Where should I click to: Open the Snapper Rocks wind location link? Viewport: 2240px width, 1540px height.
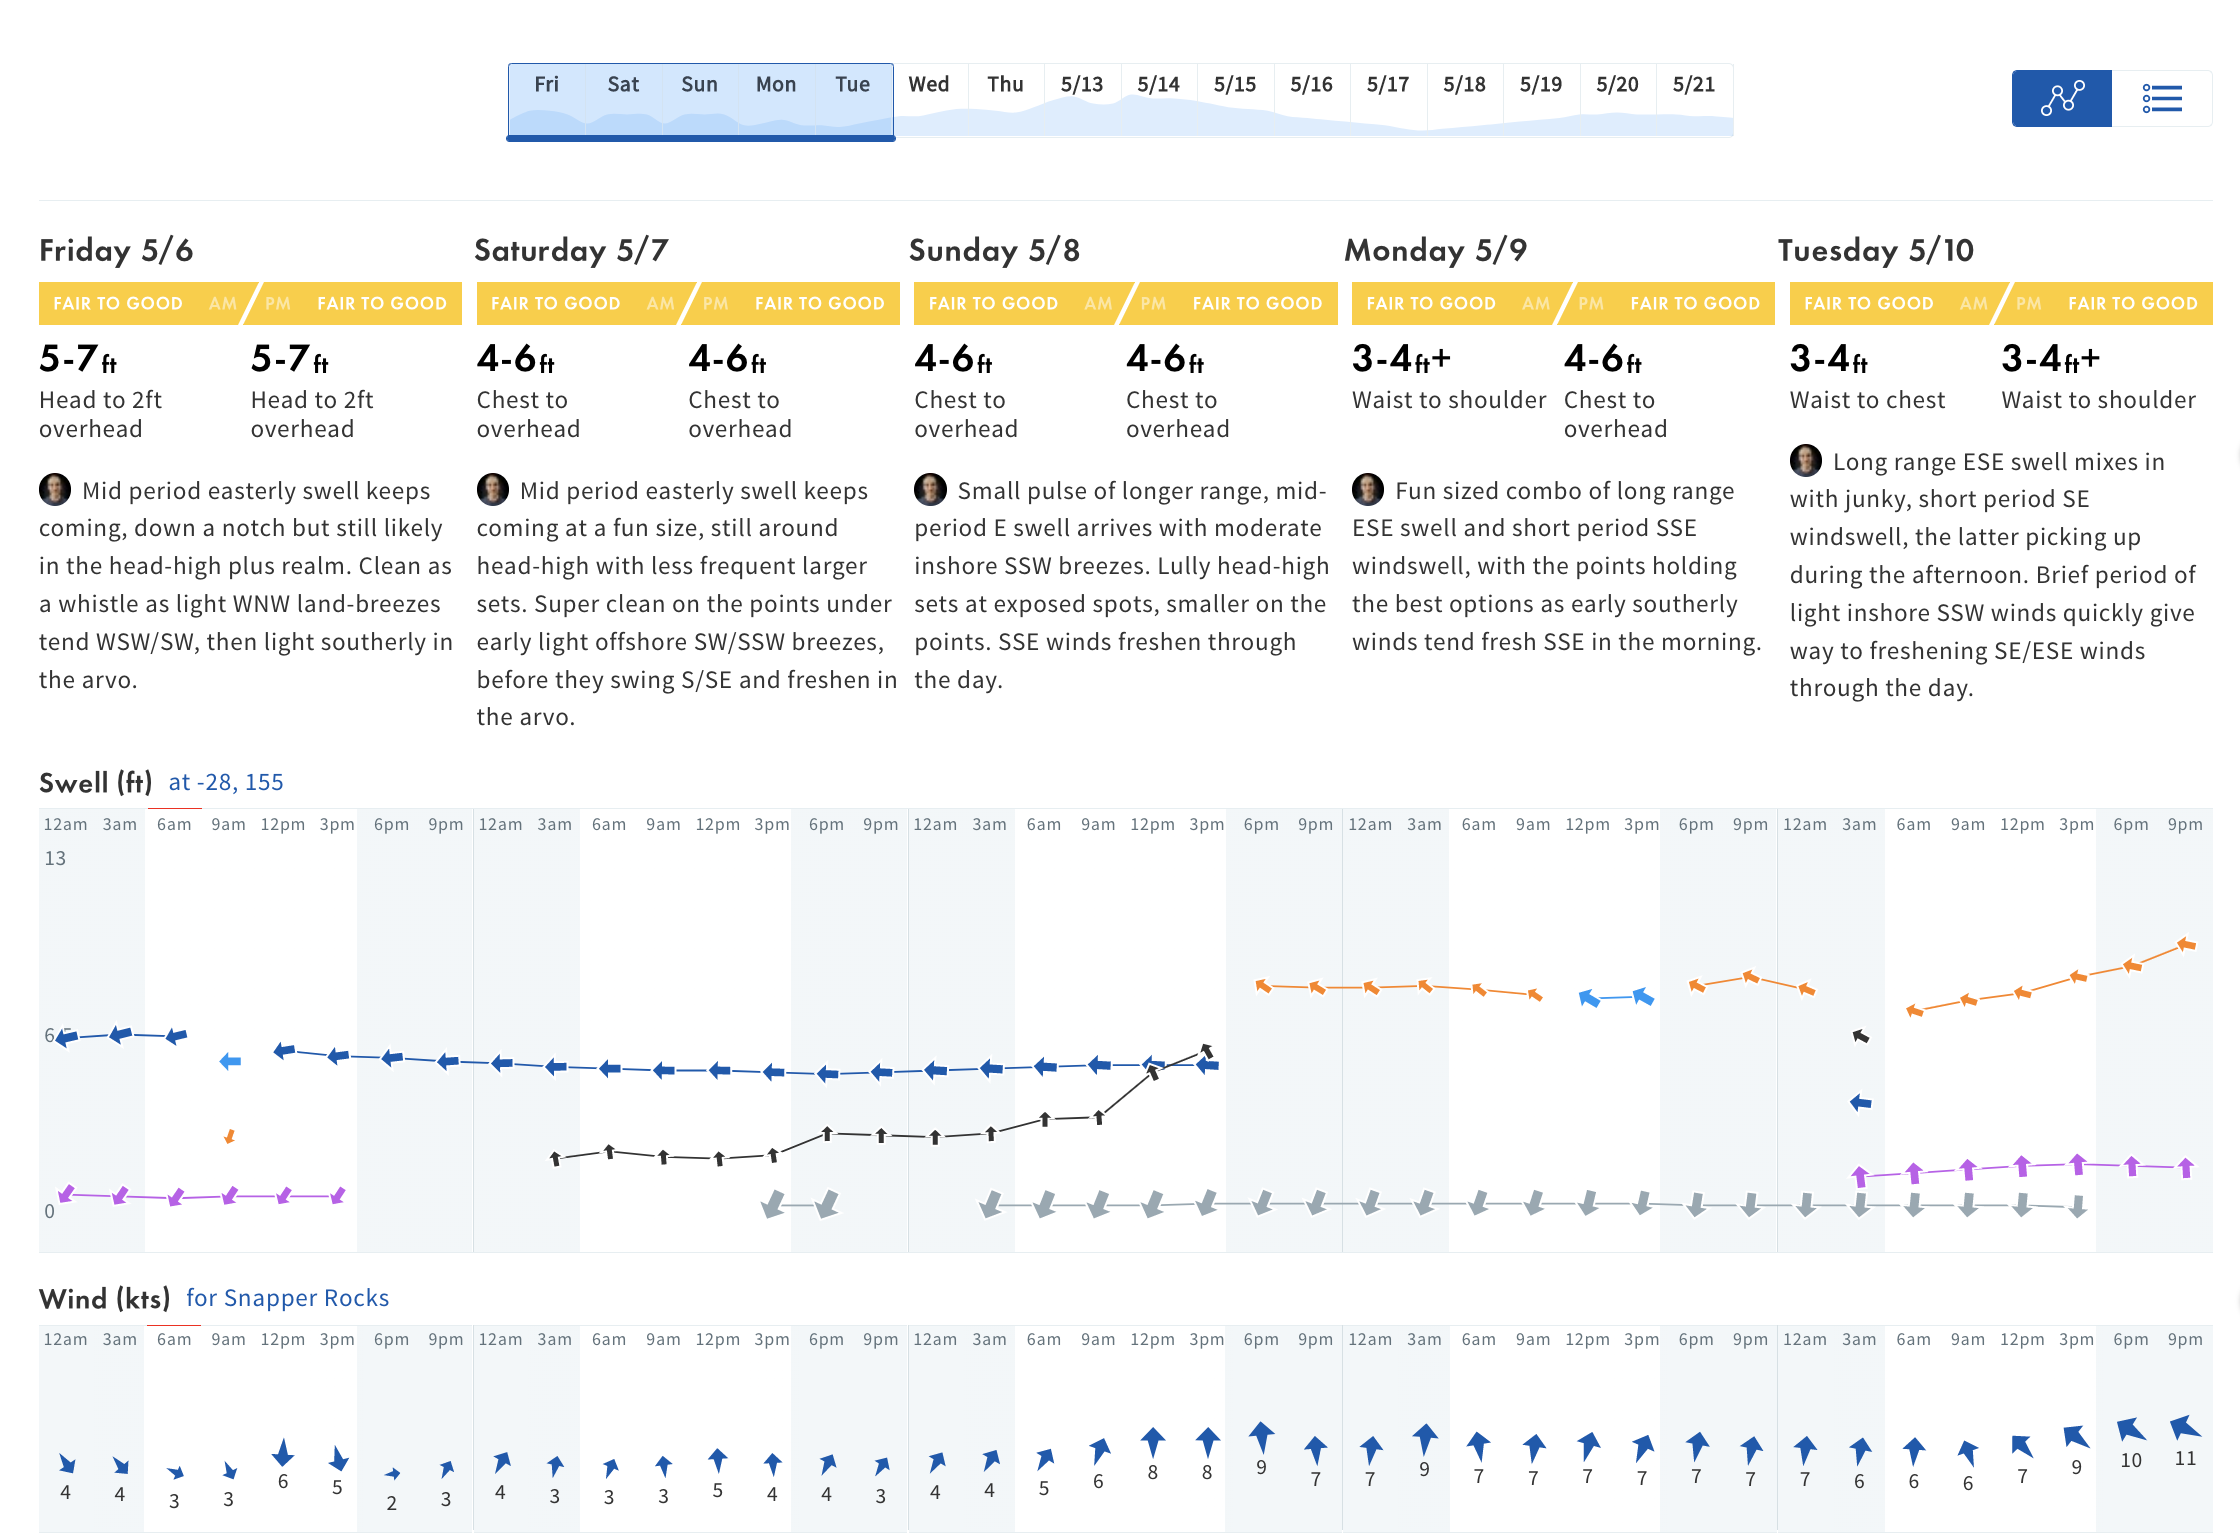287,1298
